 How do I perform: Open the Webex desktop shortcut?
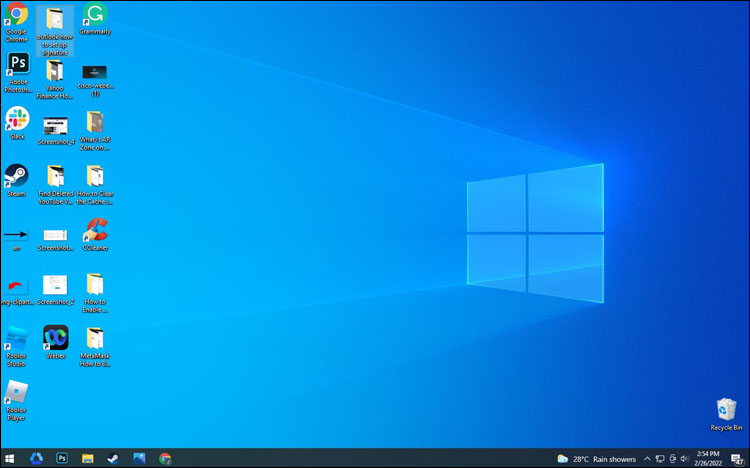pos(55,342)
